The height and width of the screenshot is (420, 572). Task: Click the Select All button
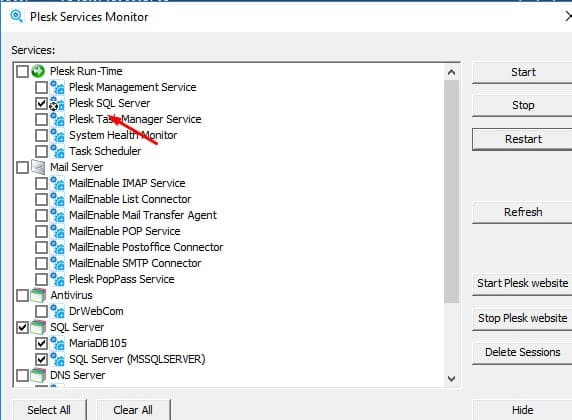(x=49, y=410)
